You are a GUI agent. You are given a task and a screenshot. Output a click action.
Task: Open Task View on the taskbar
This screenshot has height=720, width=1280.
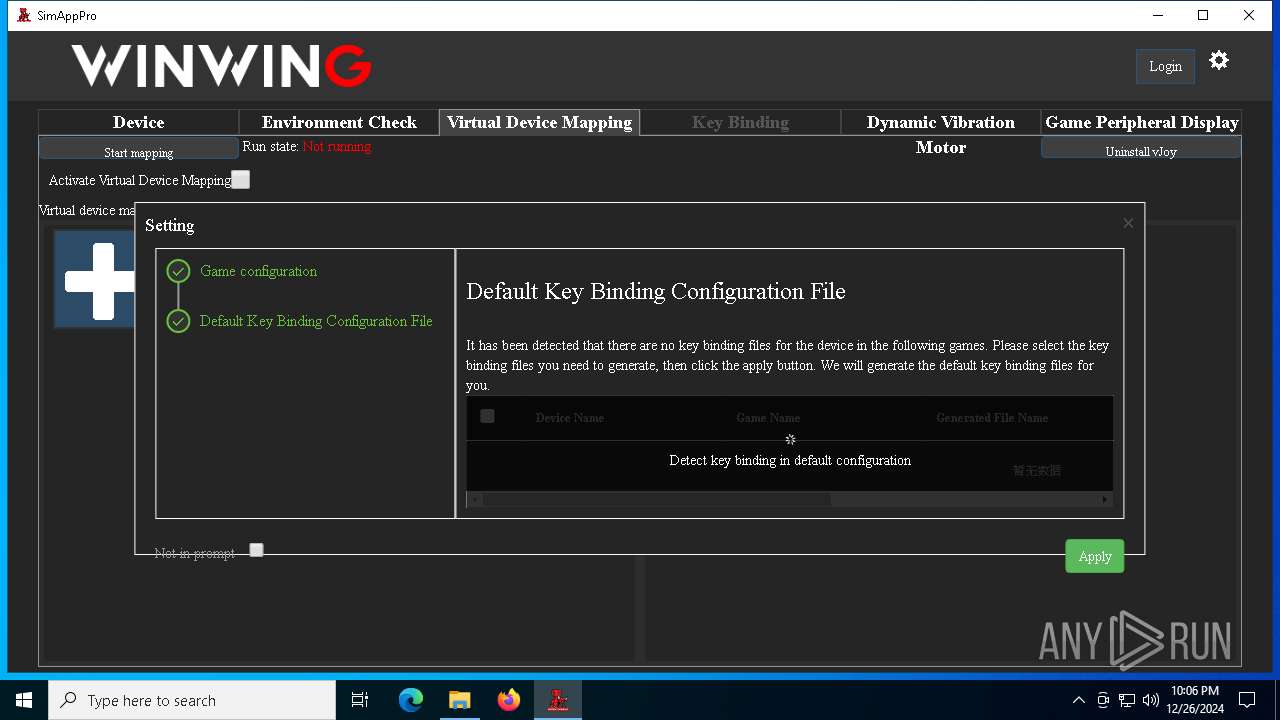click(x=360, y=700)
